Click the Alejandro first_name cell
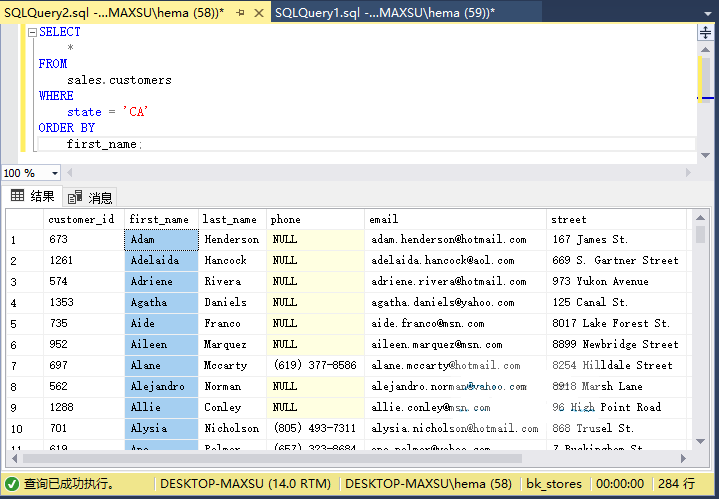The image size is (719, 499). pos(161,387)
